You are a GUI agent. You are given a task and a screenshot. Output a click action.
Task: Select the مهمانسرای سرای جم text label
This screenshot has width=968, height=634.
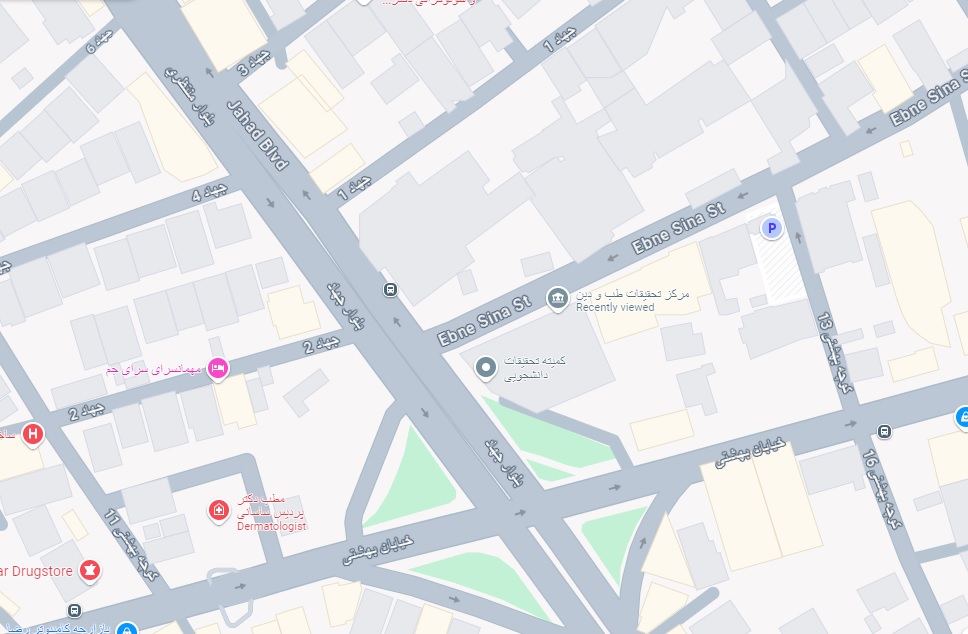click(x=154, y=369)
